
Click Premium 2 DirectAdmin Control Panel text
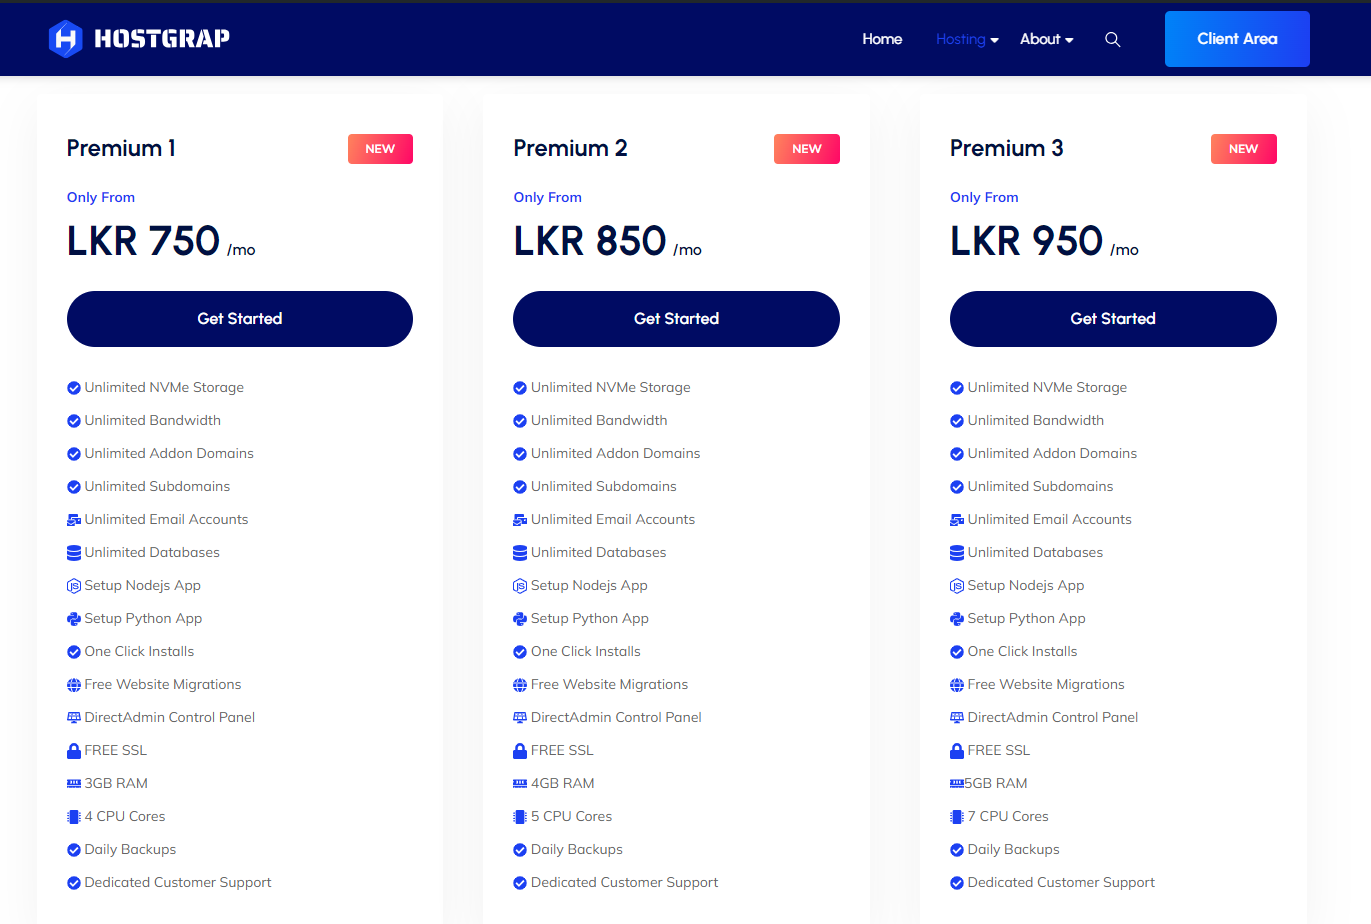(x=616, y=718)
